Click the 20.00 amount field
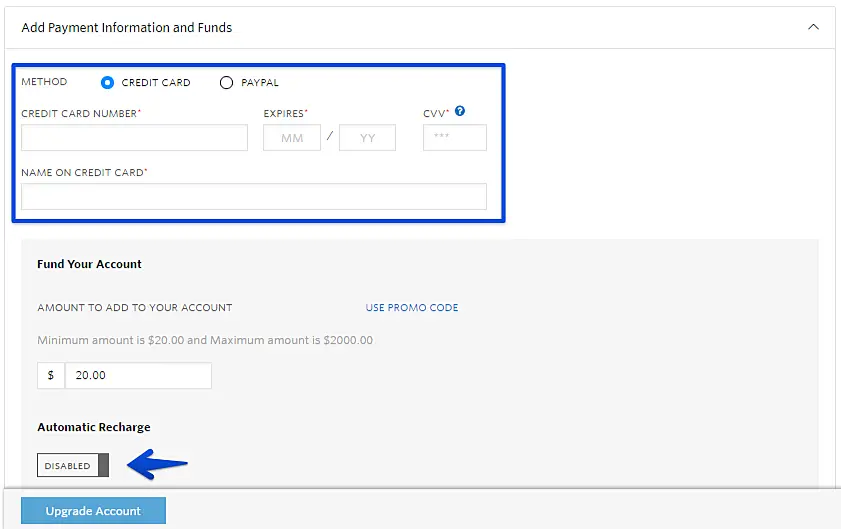841x529 pixels. (x=138, y=376)
